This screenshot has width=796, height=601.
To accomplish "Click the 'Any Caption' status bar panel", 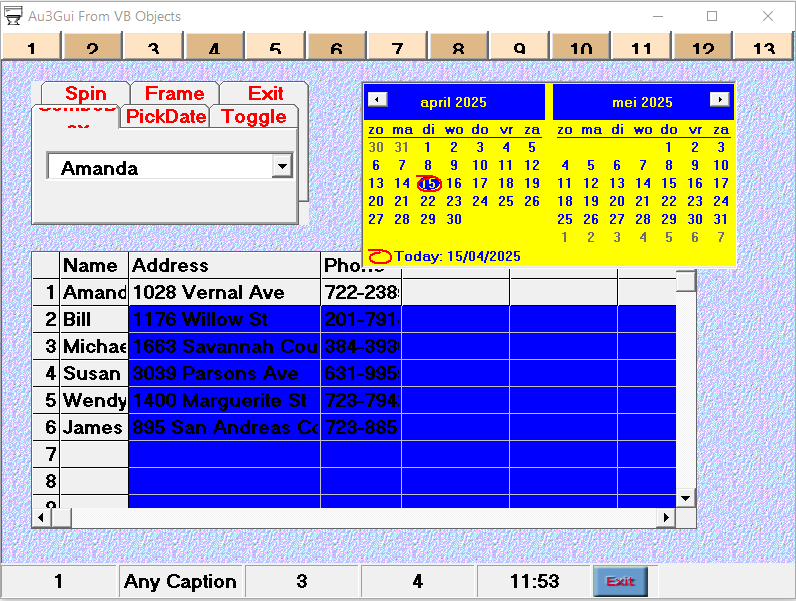I will pyautogui.click(x=180, y=581).
